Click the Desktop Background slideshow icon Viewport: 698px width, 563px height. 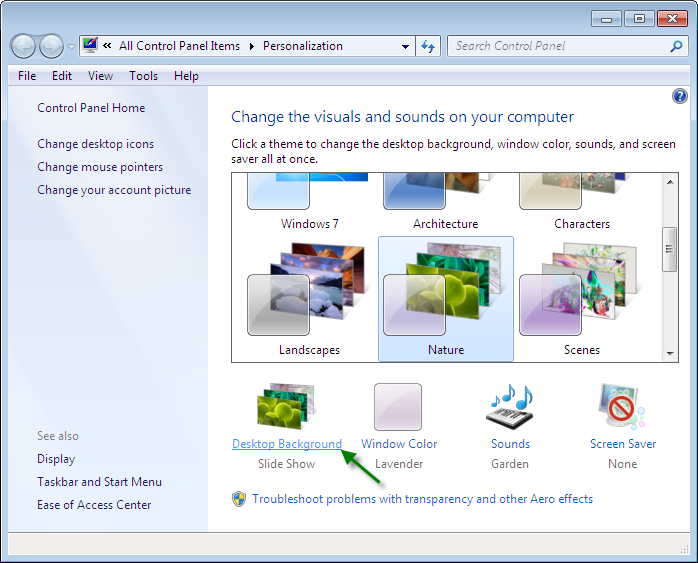(286, 406)
